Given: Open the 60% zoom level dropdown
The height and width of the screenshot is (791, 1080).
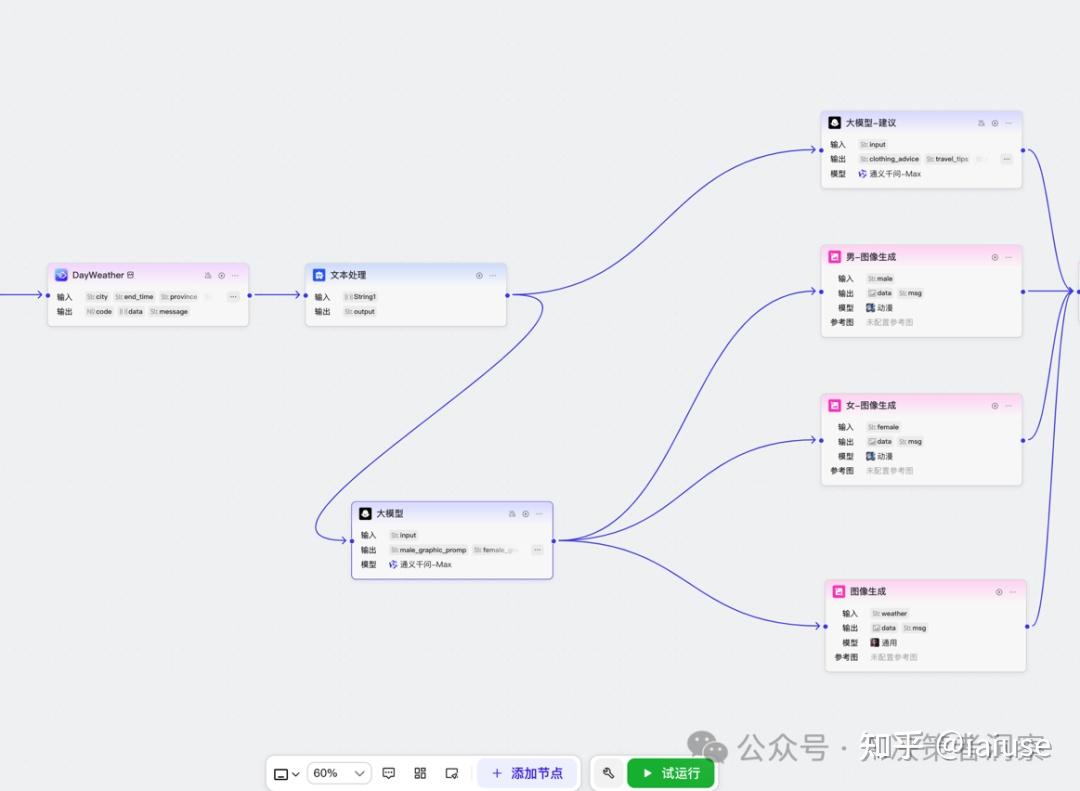Looking at the screenshot, I should (338, 773).
